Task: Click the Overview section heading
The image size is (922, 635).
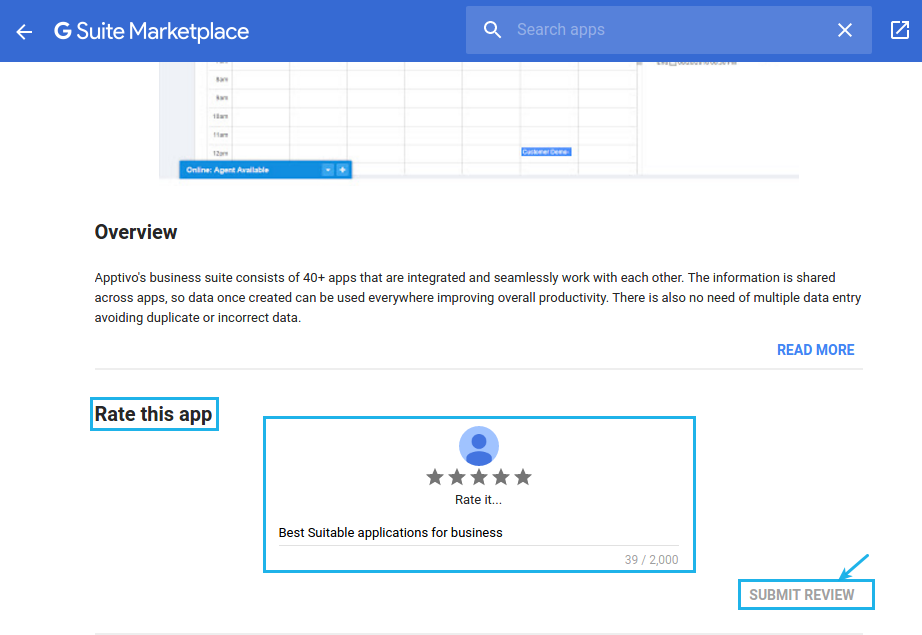Action: (136, 232)
